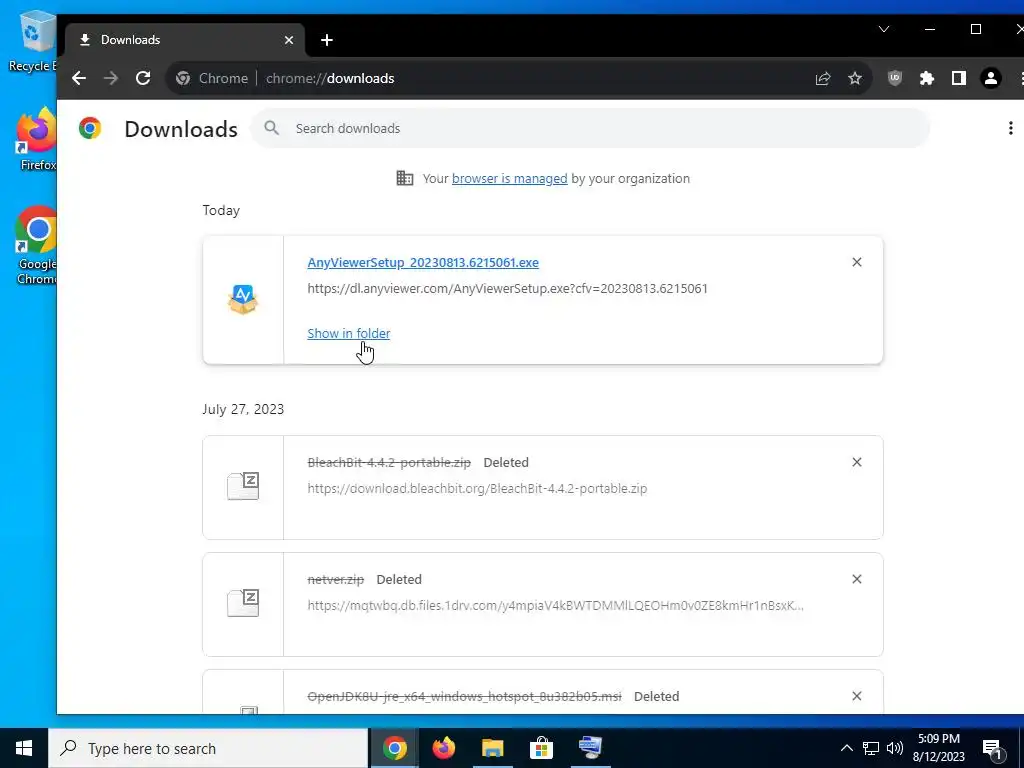The image size is (1024, 768).
Task: Open the Google Chrome desktop shortcut
Action: pyautogui.click(x=36, y=246)
